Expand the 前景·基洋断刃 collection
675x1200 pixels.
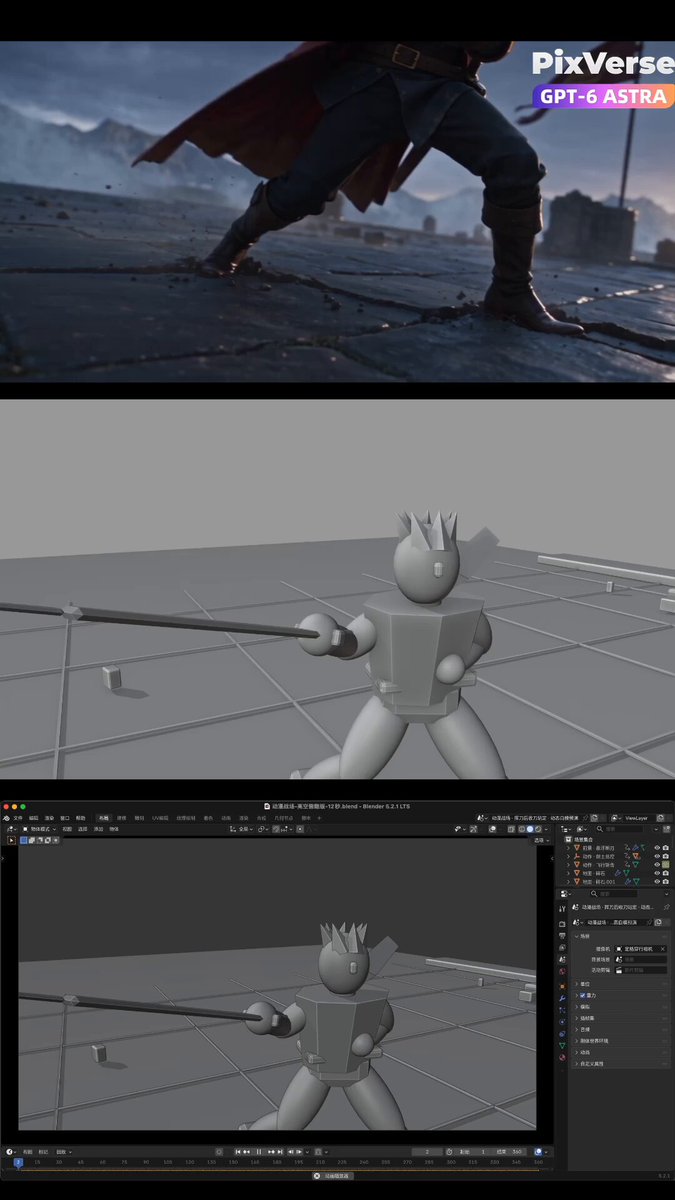tap(568, 847)
